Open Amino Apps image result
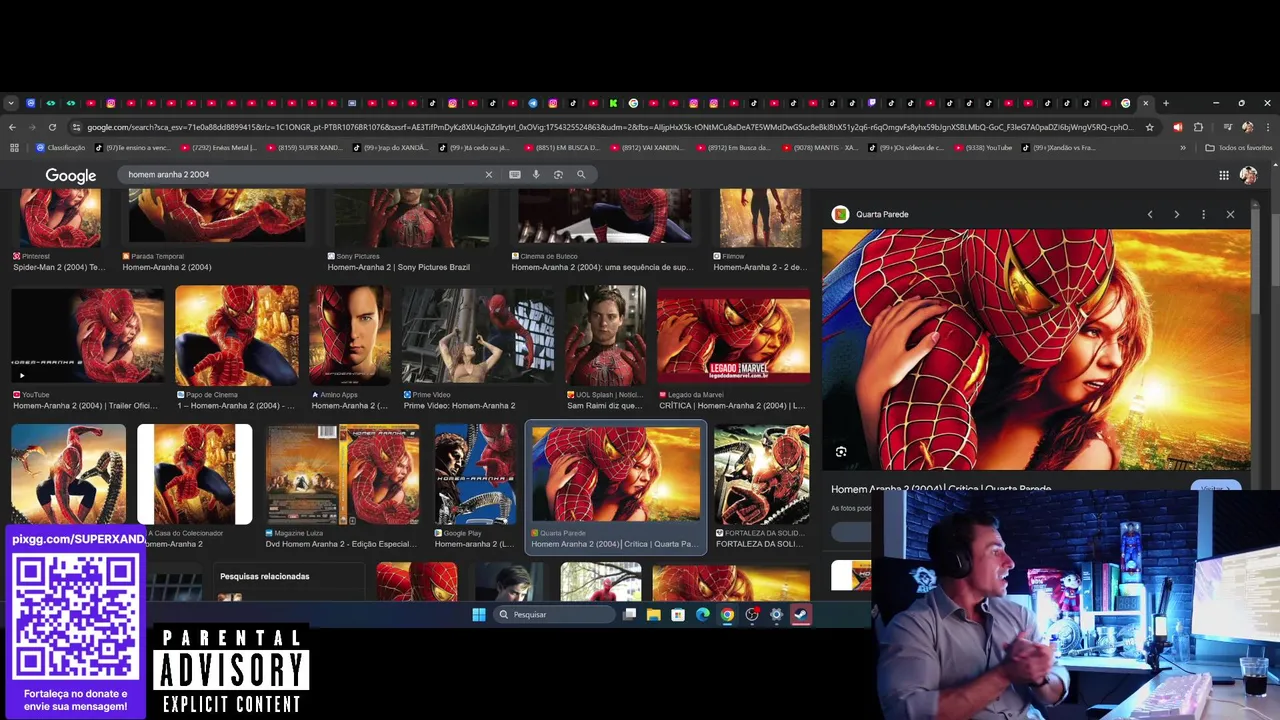Screen dimensions: 1280x720 coord(350,335)
